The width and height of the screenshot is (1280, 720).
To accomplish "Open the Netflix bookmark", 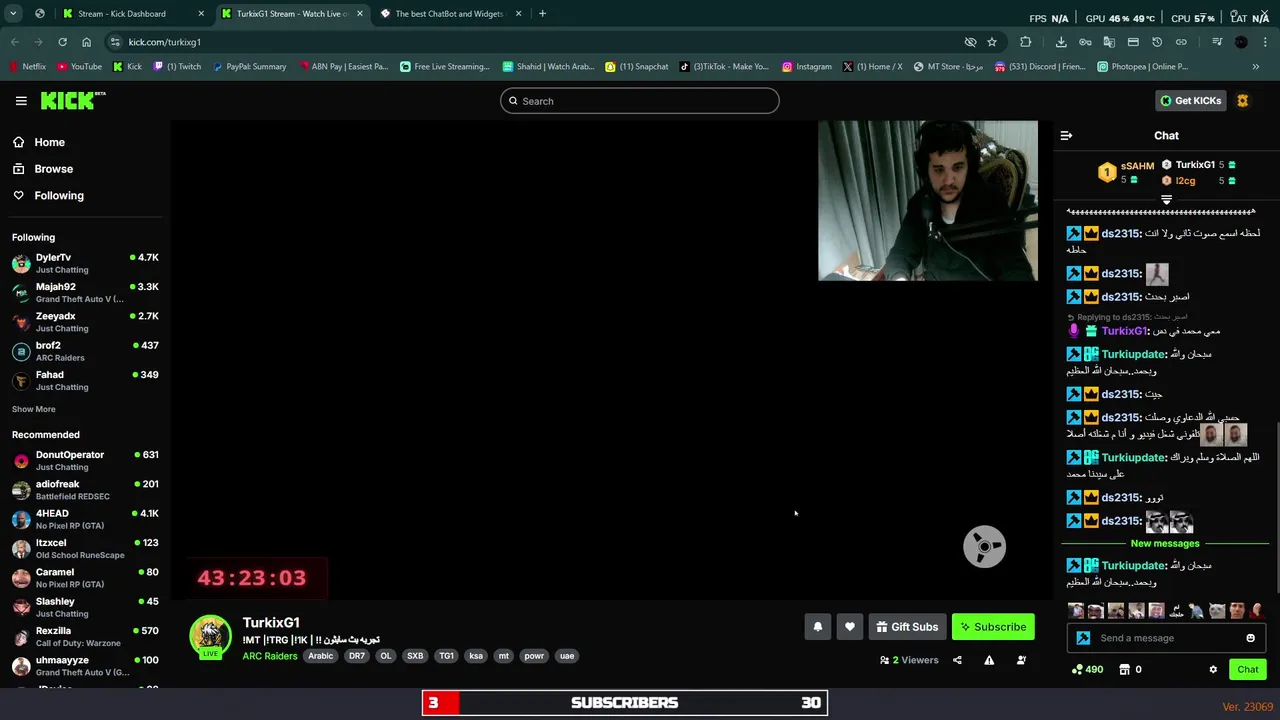I will click(x=28, y=67).
